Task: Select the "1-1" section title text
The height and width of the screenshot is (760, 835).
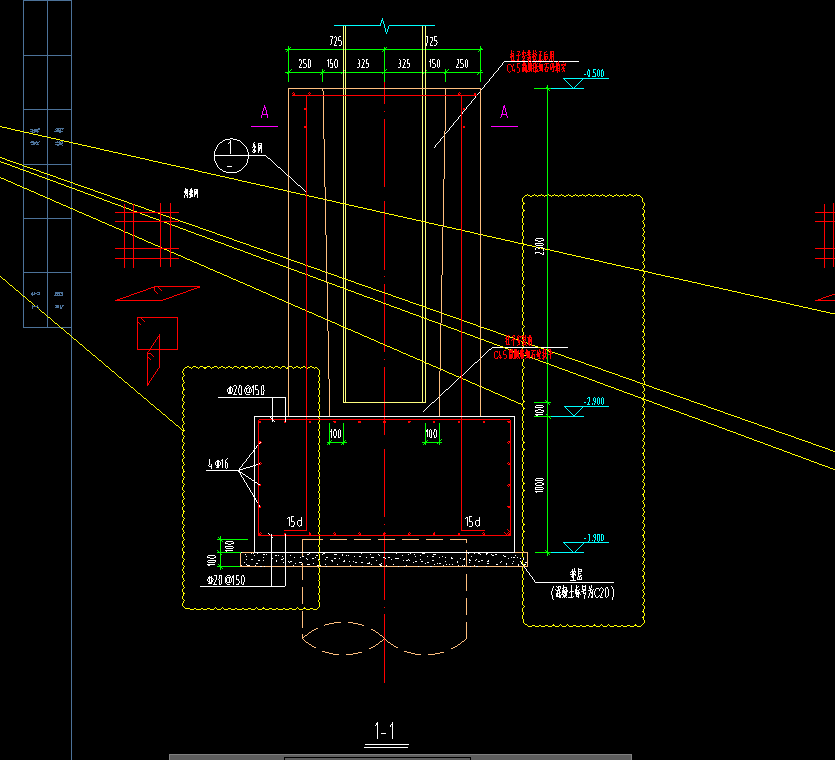Action: tap(384, 731)
